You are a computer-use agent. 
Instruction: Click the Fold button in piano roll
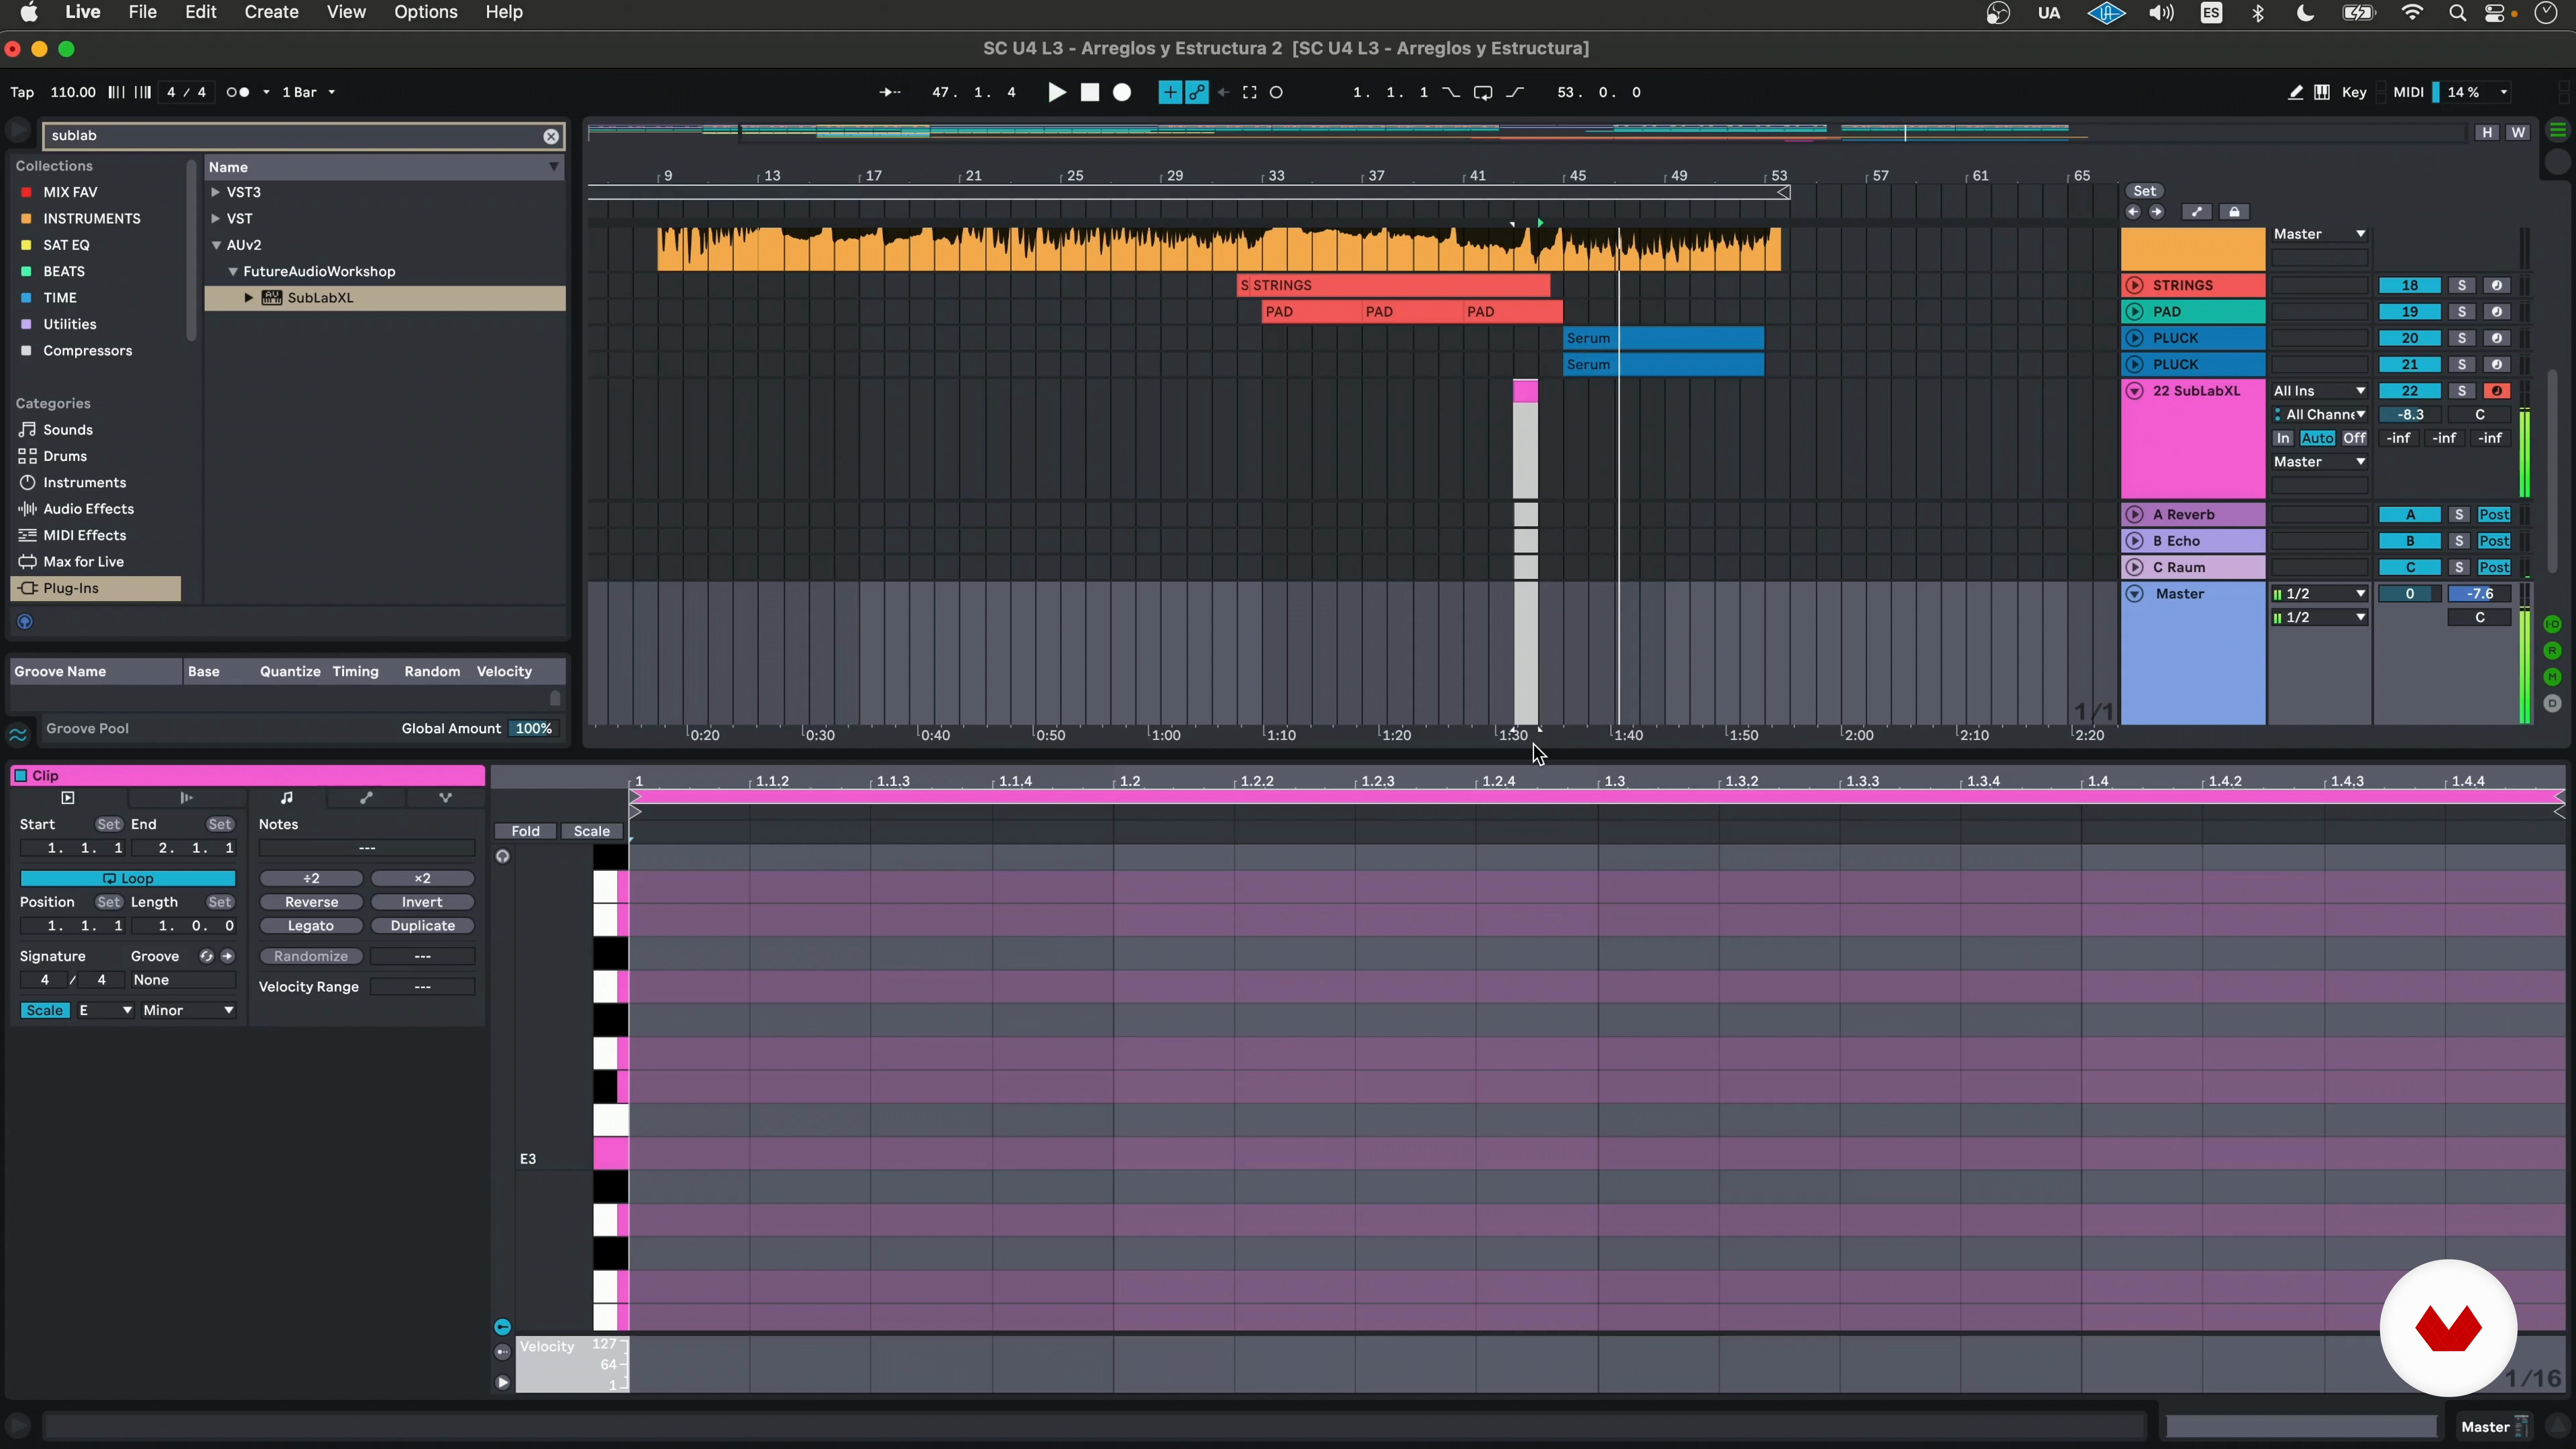point(525,831)
